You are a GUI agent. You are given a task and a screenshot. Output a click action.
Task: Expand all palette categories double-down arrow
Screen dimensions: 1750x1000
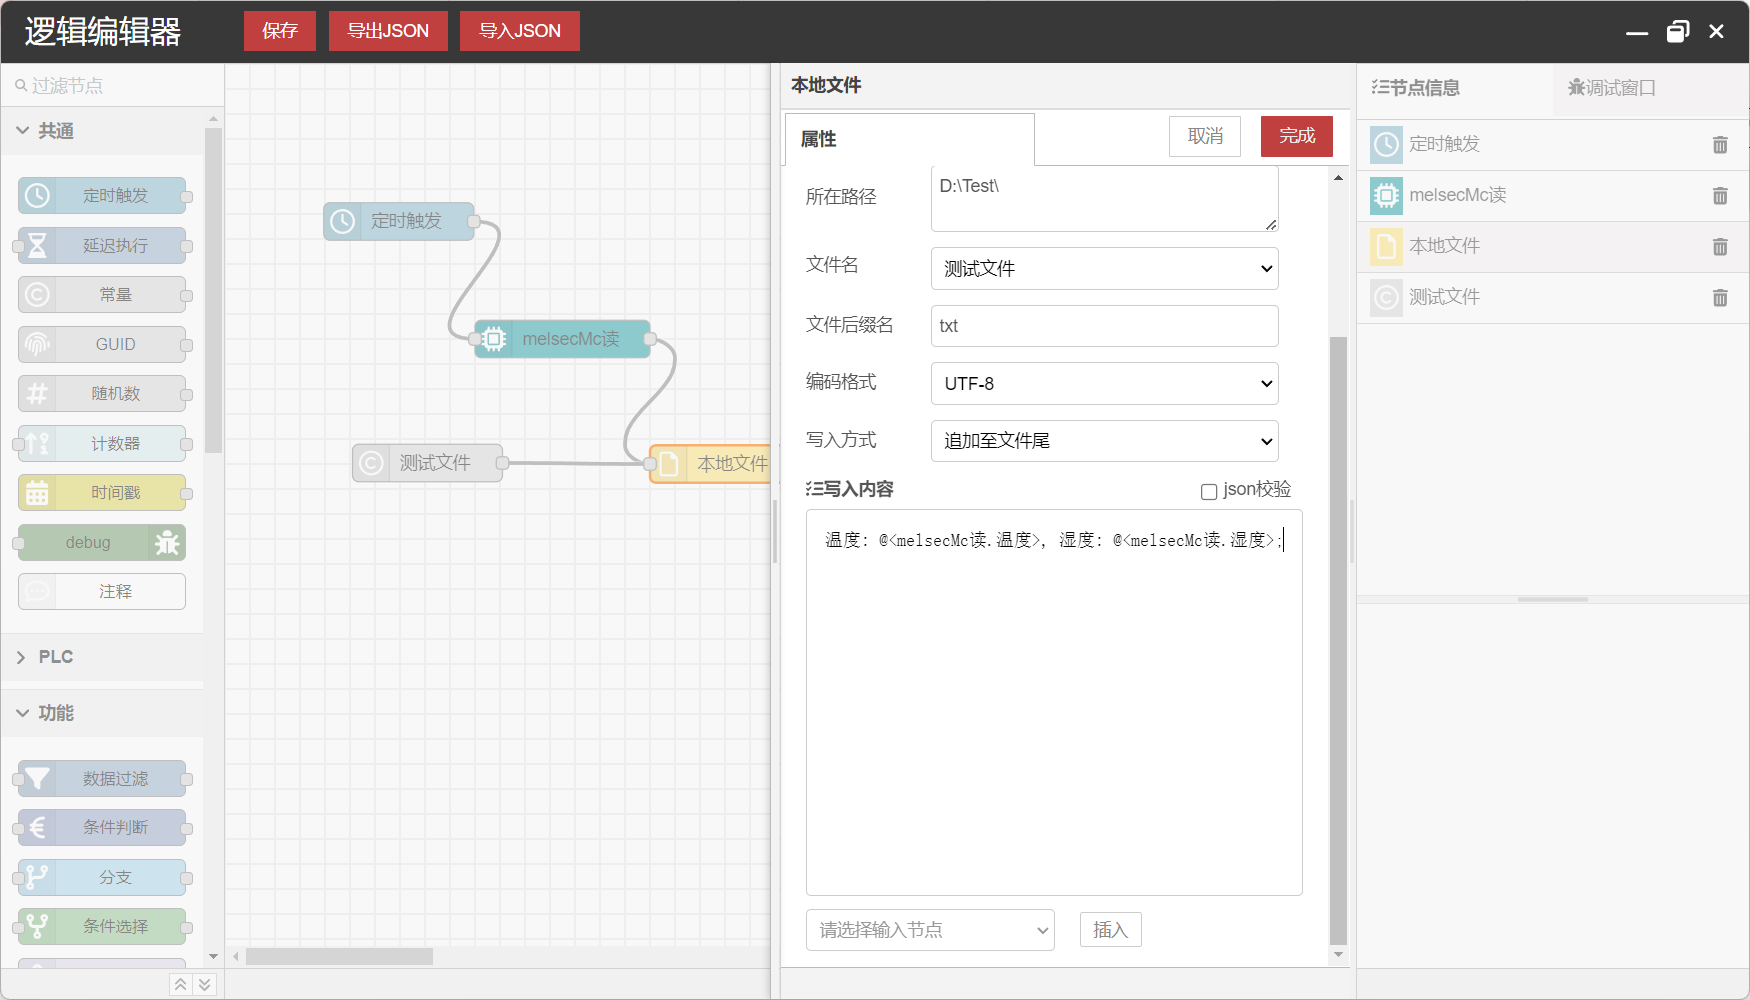204,985
